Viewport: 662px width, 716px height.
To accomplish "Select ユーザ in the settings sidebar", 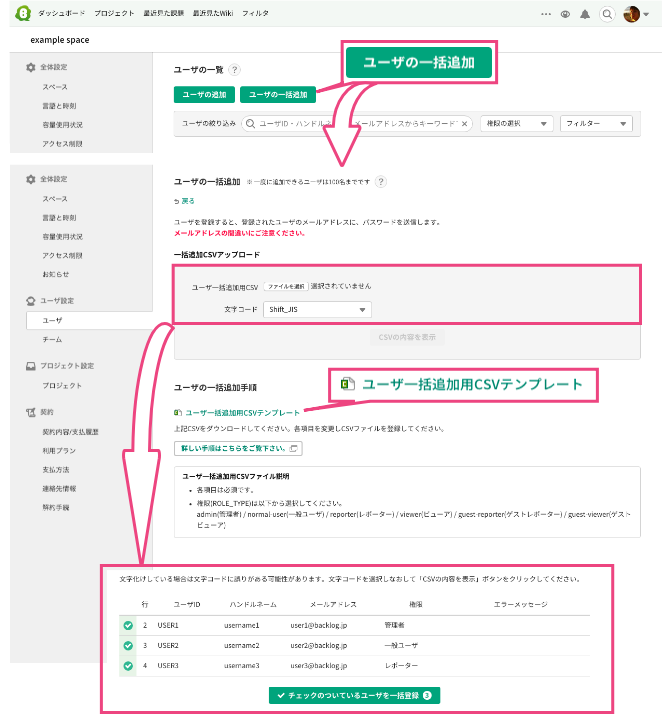I will click(89, 321).
